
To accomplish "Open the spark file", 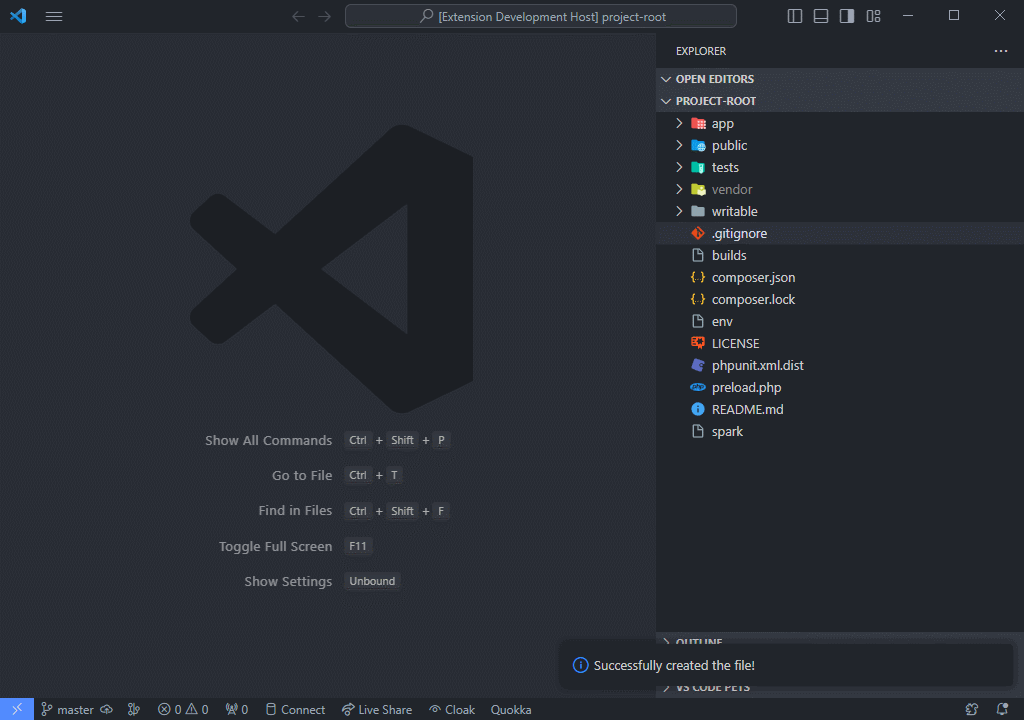I will click(840, 431).
